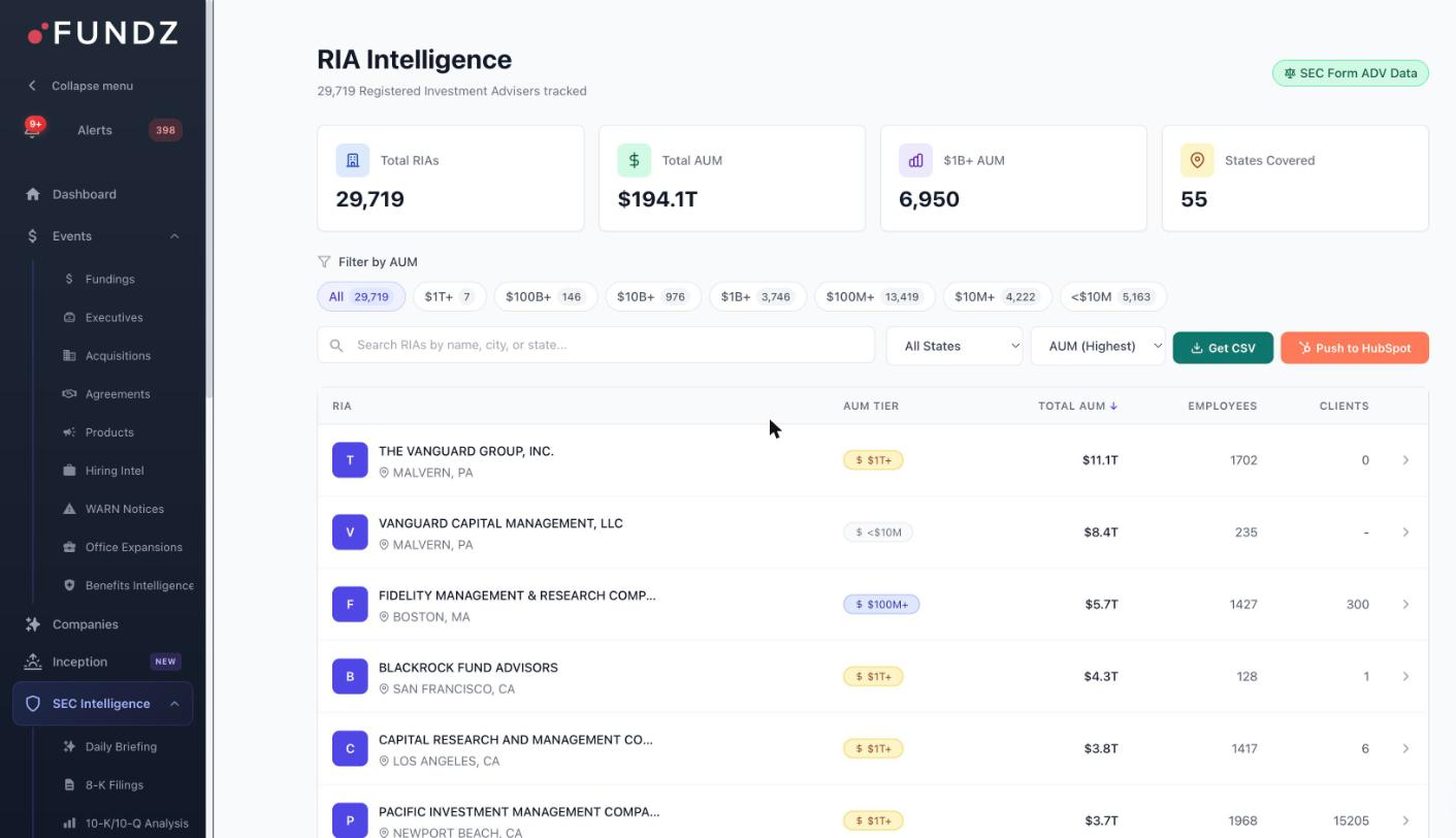Click the BlackRock Fund Advisors avatar
This screenshot has height=838, width=1456.
point(350,676)
